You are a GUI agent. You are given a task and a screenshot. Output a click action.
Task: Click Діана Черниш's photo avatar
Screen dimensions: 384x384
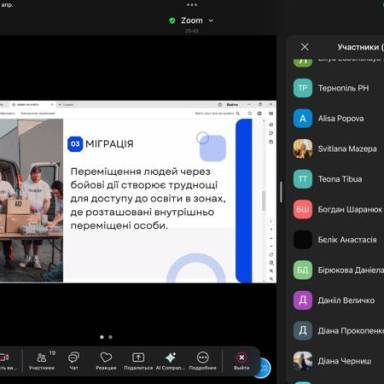(x=303, y=361)
